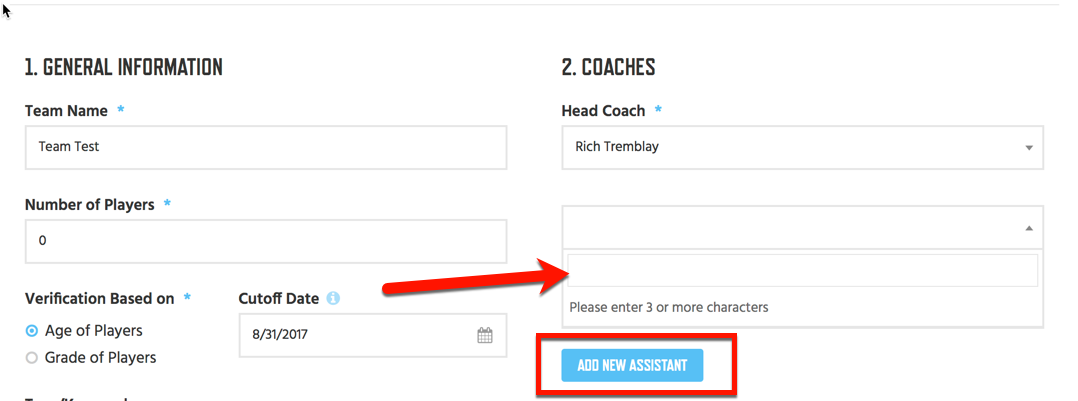Click the assistant coach search box
Screen dimensions: 1078x401
pos(802,270)
